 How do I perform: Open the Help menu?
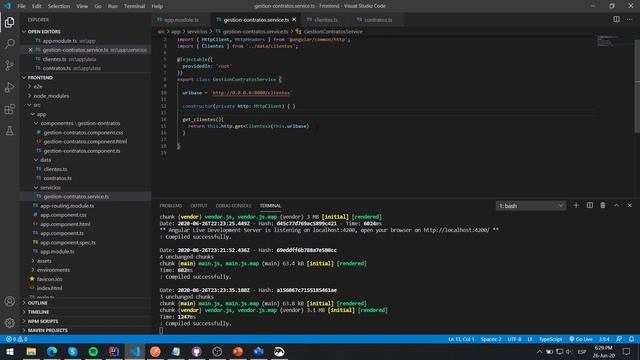157,6
